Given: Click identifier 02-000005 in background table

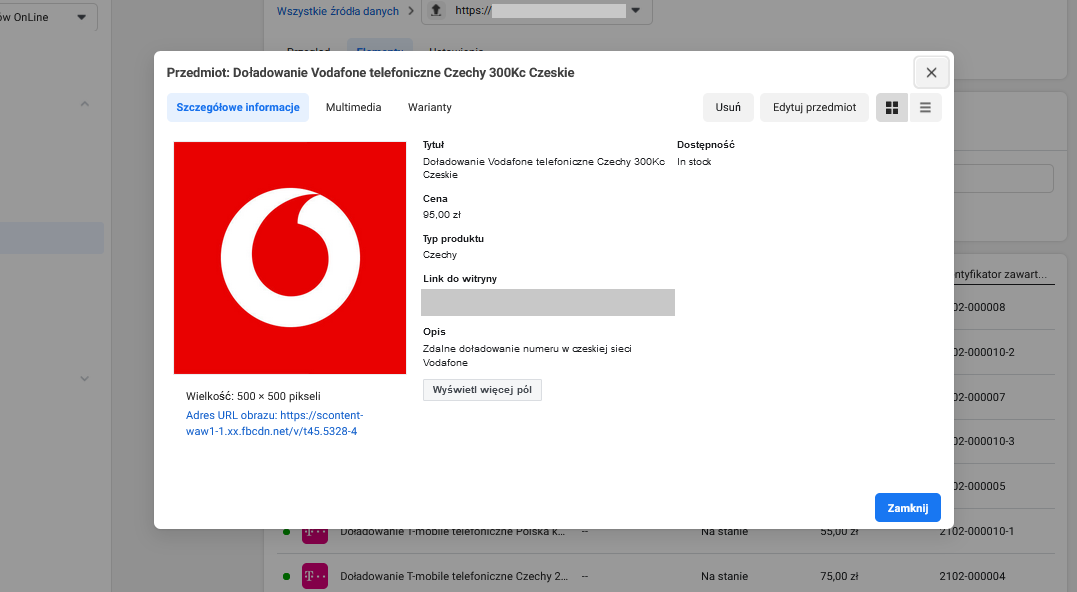Looking at the screenshot, I should 979,486.
